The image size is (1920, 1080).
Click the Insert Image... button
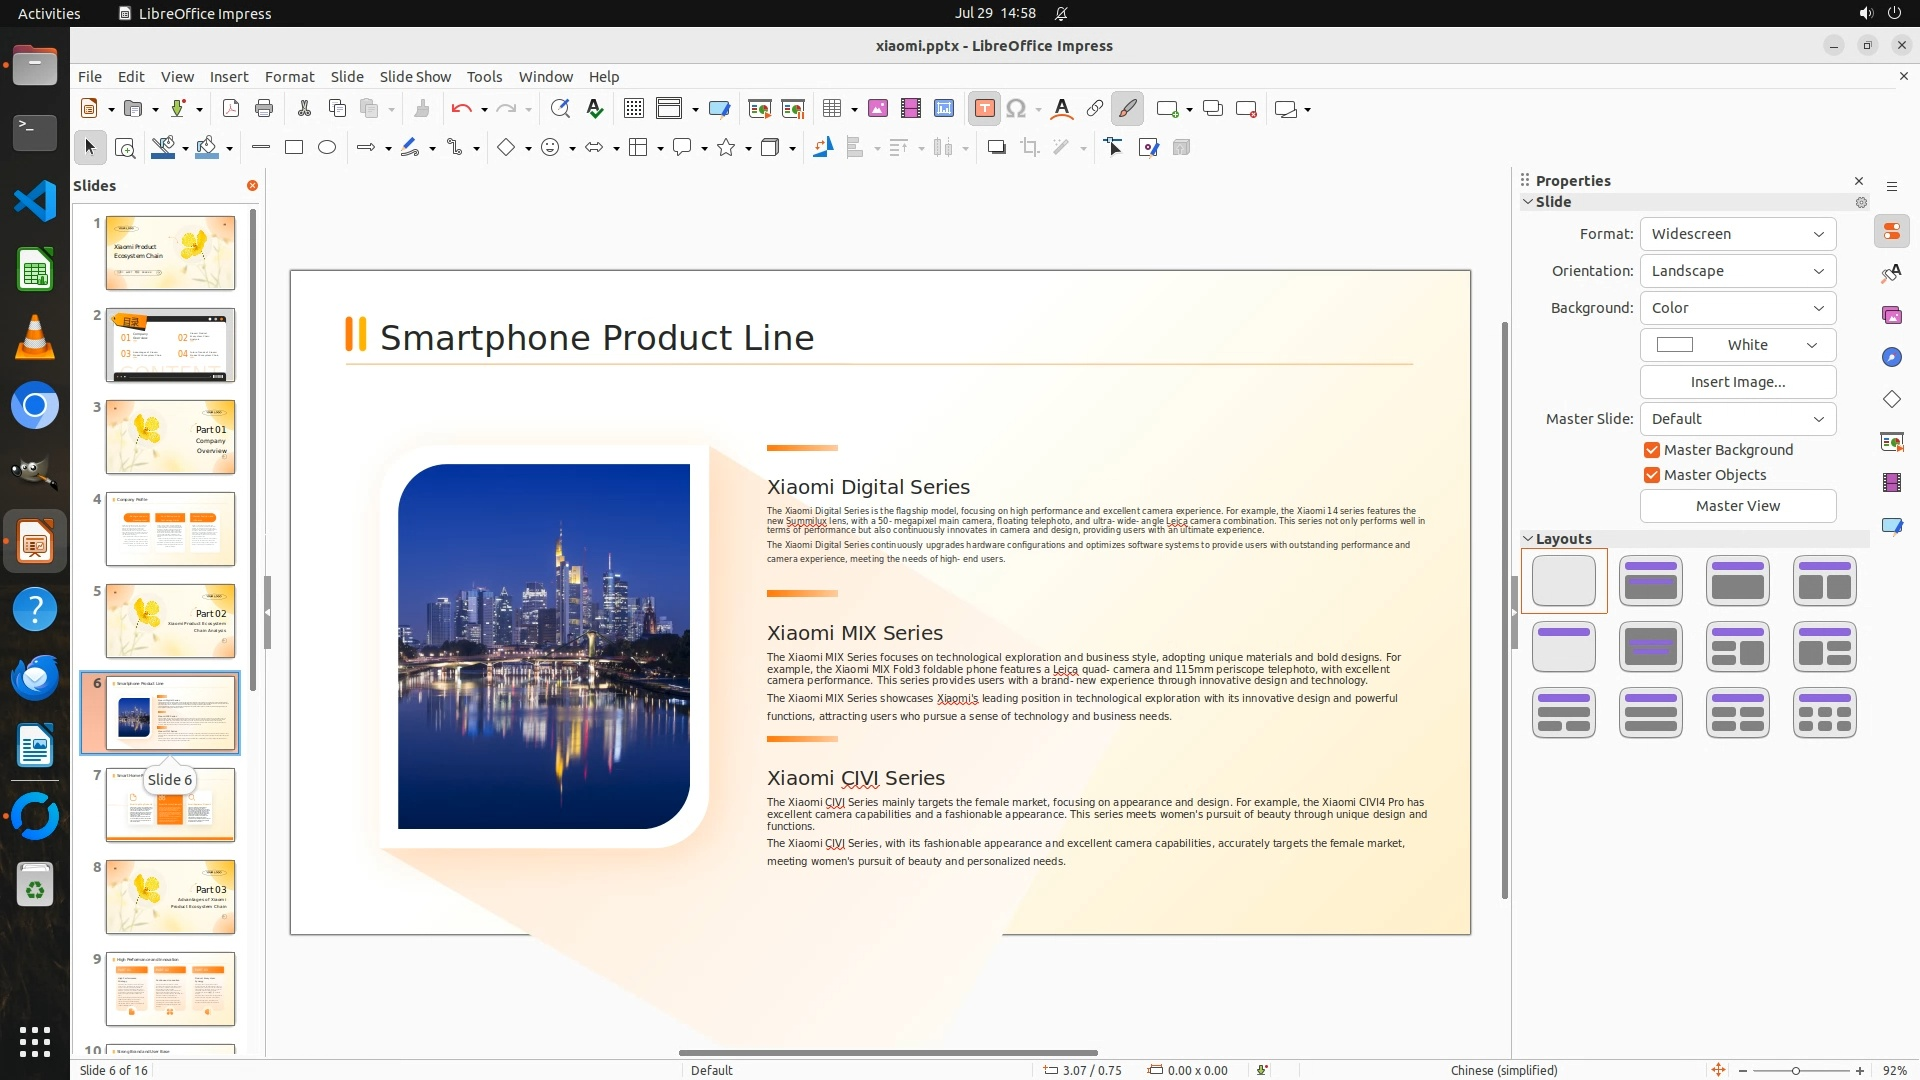pyautogui.click(x=1737, y=382)
